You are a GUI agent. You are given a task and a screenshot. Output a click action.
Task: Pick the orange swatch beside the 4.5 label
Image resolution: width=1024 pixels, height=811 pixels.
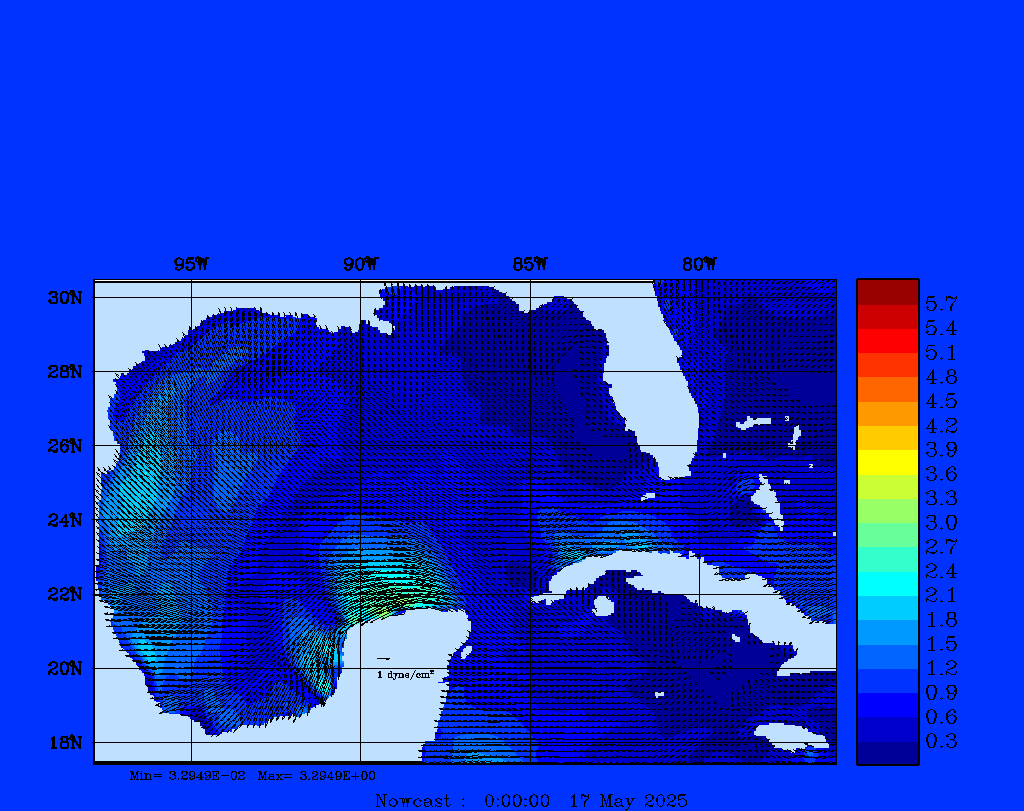[x=887, y=389]
